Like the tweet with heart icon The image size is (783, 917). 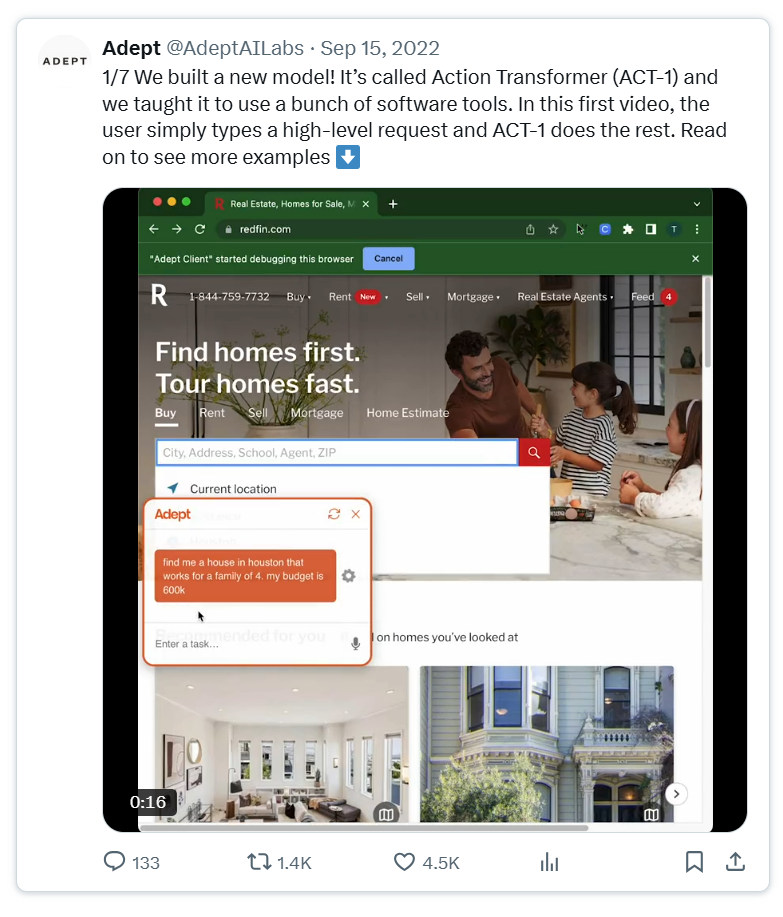404,861
